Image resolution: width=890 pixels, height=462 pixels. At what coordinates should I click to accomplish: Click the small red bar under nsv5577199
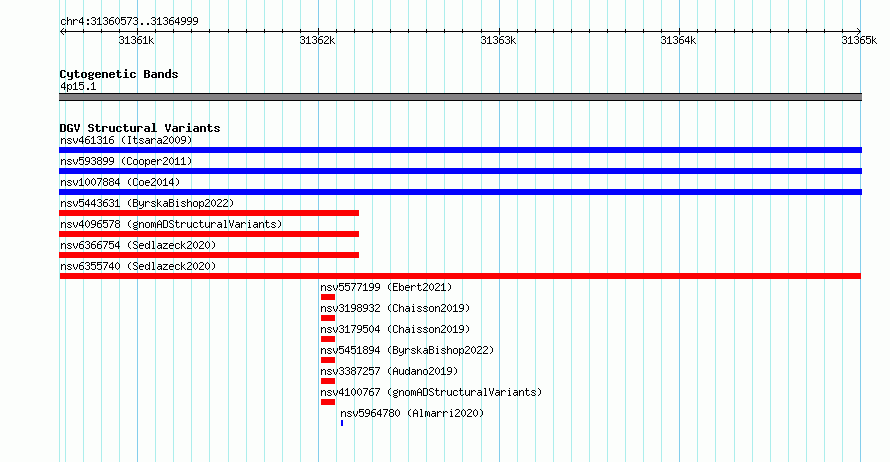click(328, 297)
